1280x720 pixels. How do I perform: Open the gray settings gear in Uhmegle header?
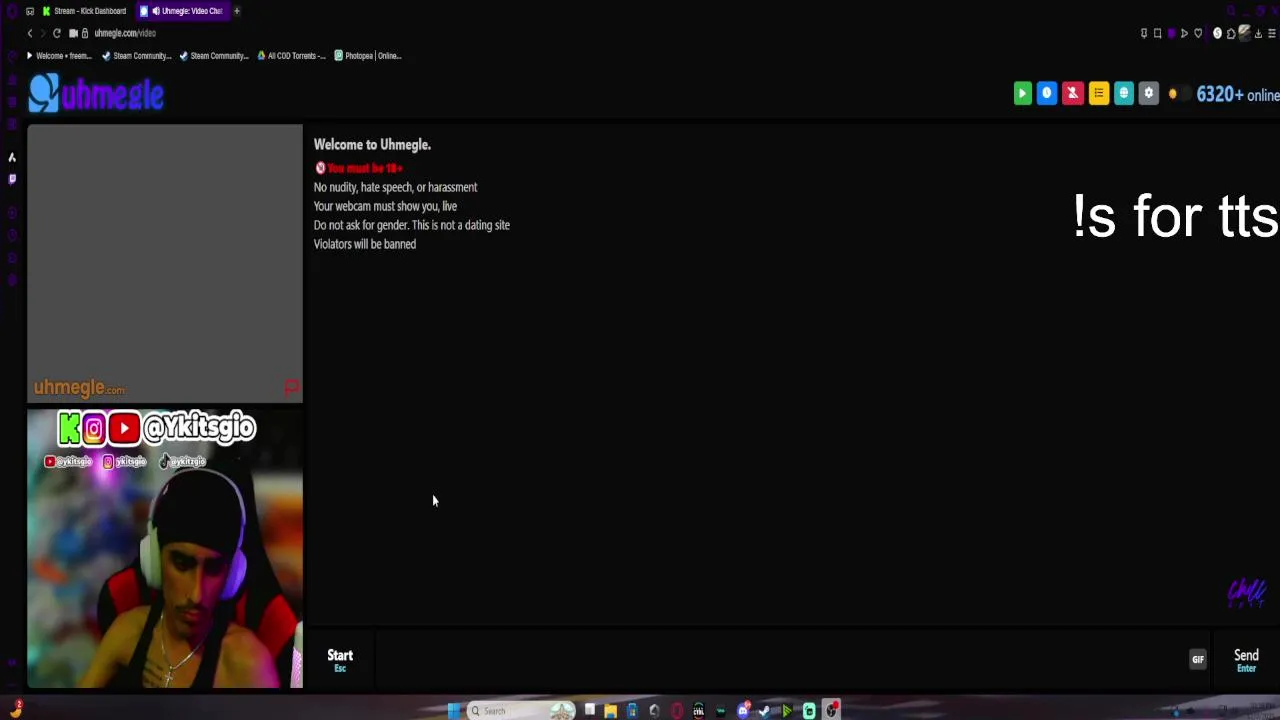[1148, 93]
